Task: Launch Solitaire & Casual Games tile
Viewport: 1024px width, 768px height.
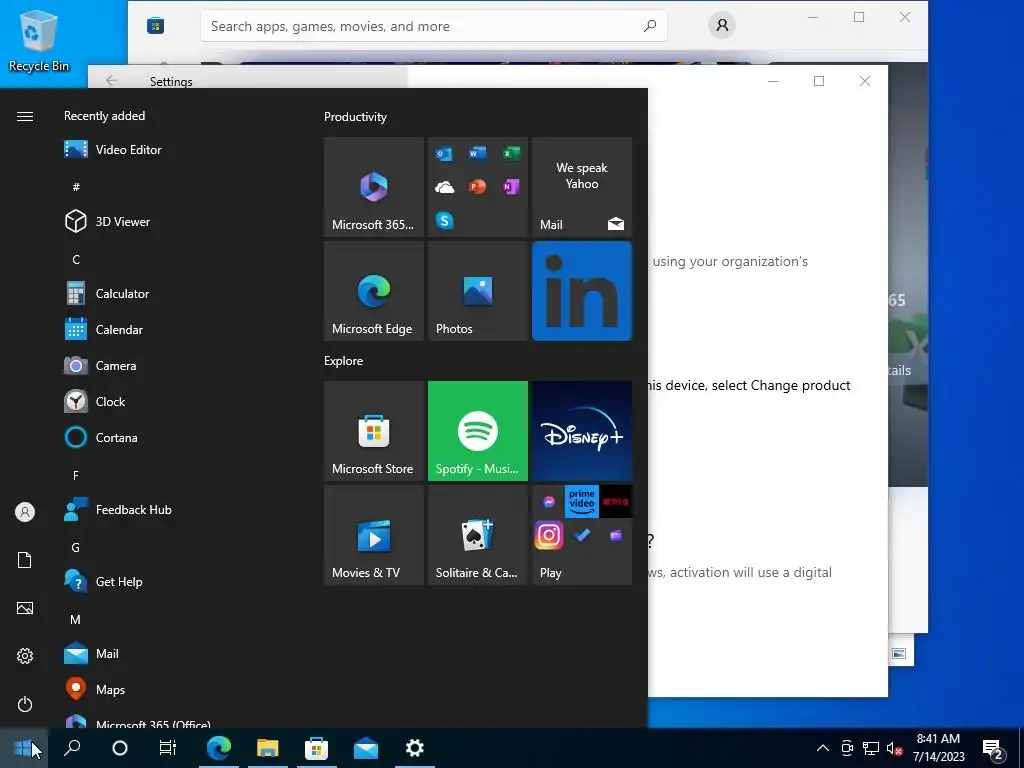Action: (478, 535)
